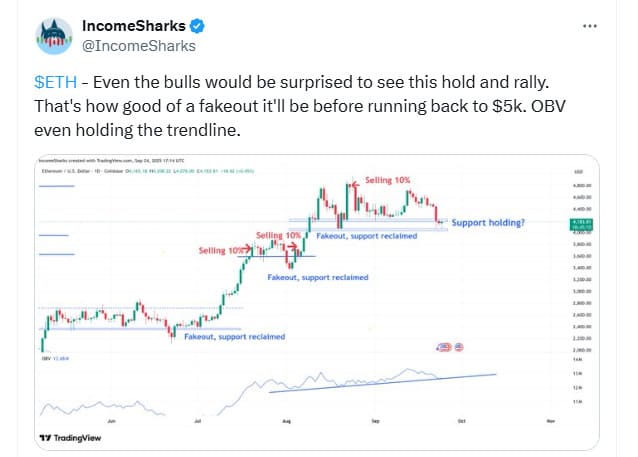The height and width of the screenshot is (457, 638).
Task: Click the top 'Selling 10%' annotation
Action: (x=387, y=180)
